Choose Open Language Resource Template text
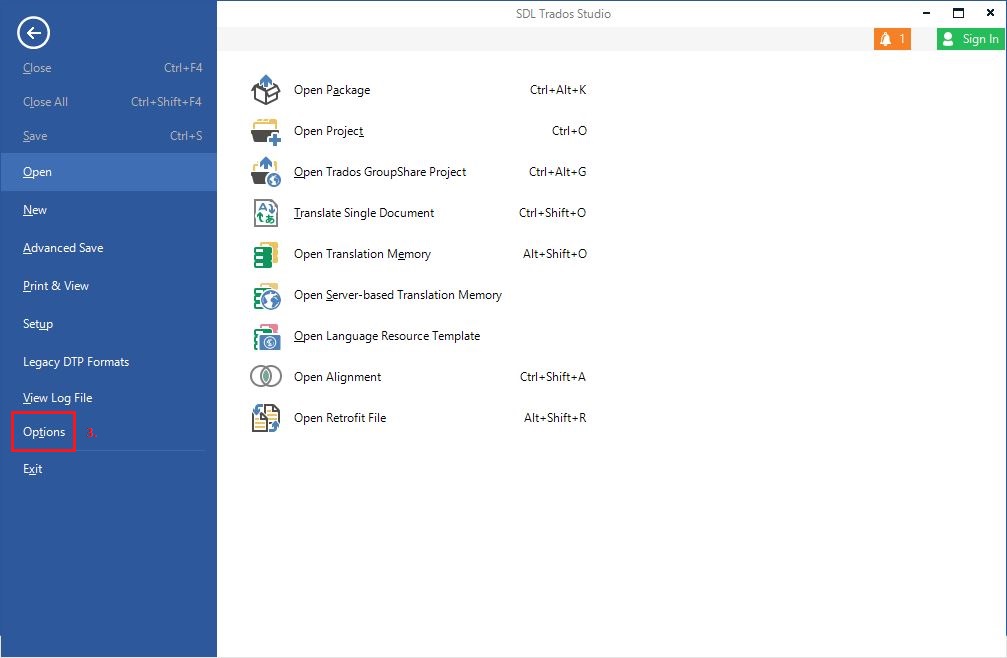Viewport: 1007px width, 658px height. coord(387,336)
